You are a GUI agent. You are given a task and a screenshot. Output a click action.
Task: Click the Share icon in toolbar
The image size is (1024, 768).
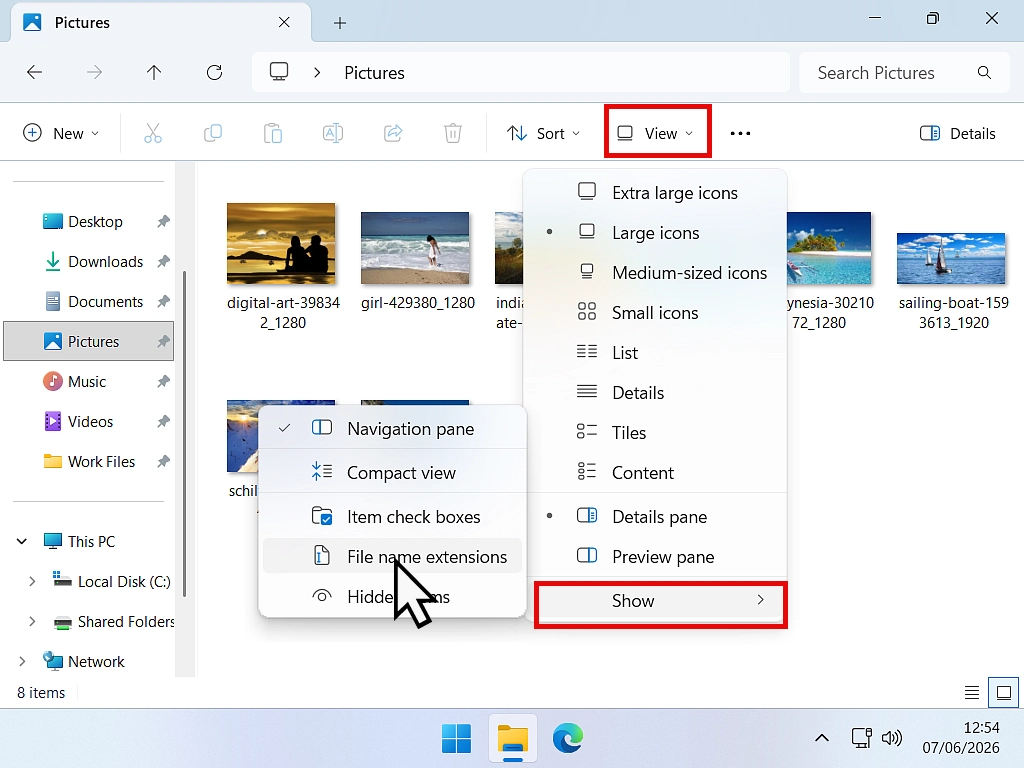pos(393,133)
